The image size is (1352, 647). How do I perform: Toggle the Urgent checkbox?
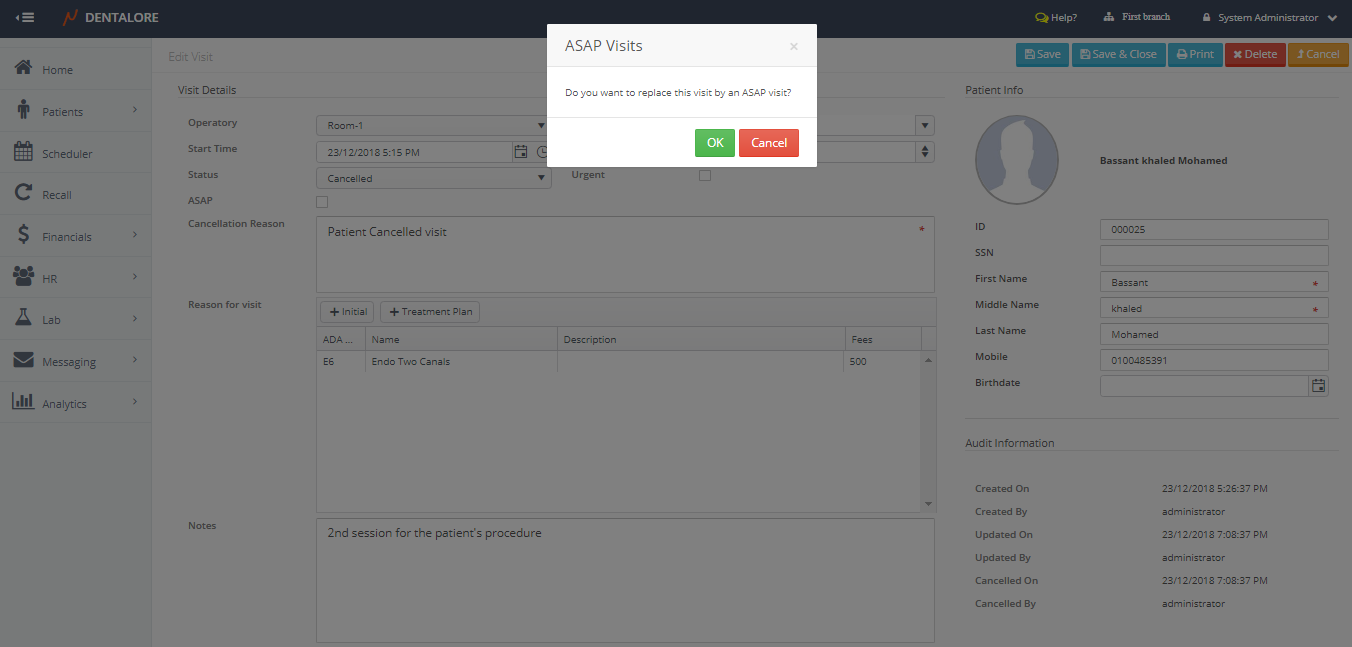[x=705, y=176]
